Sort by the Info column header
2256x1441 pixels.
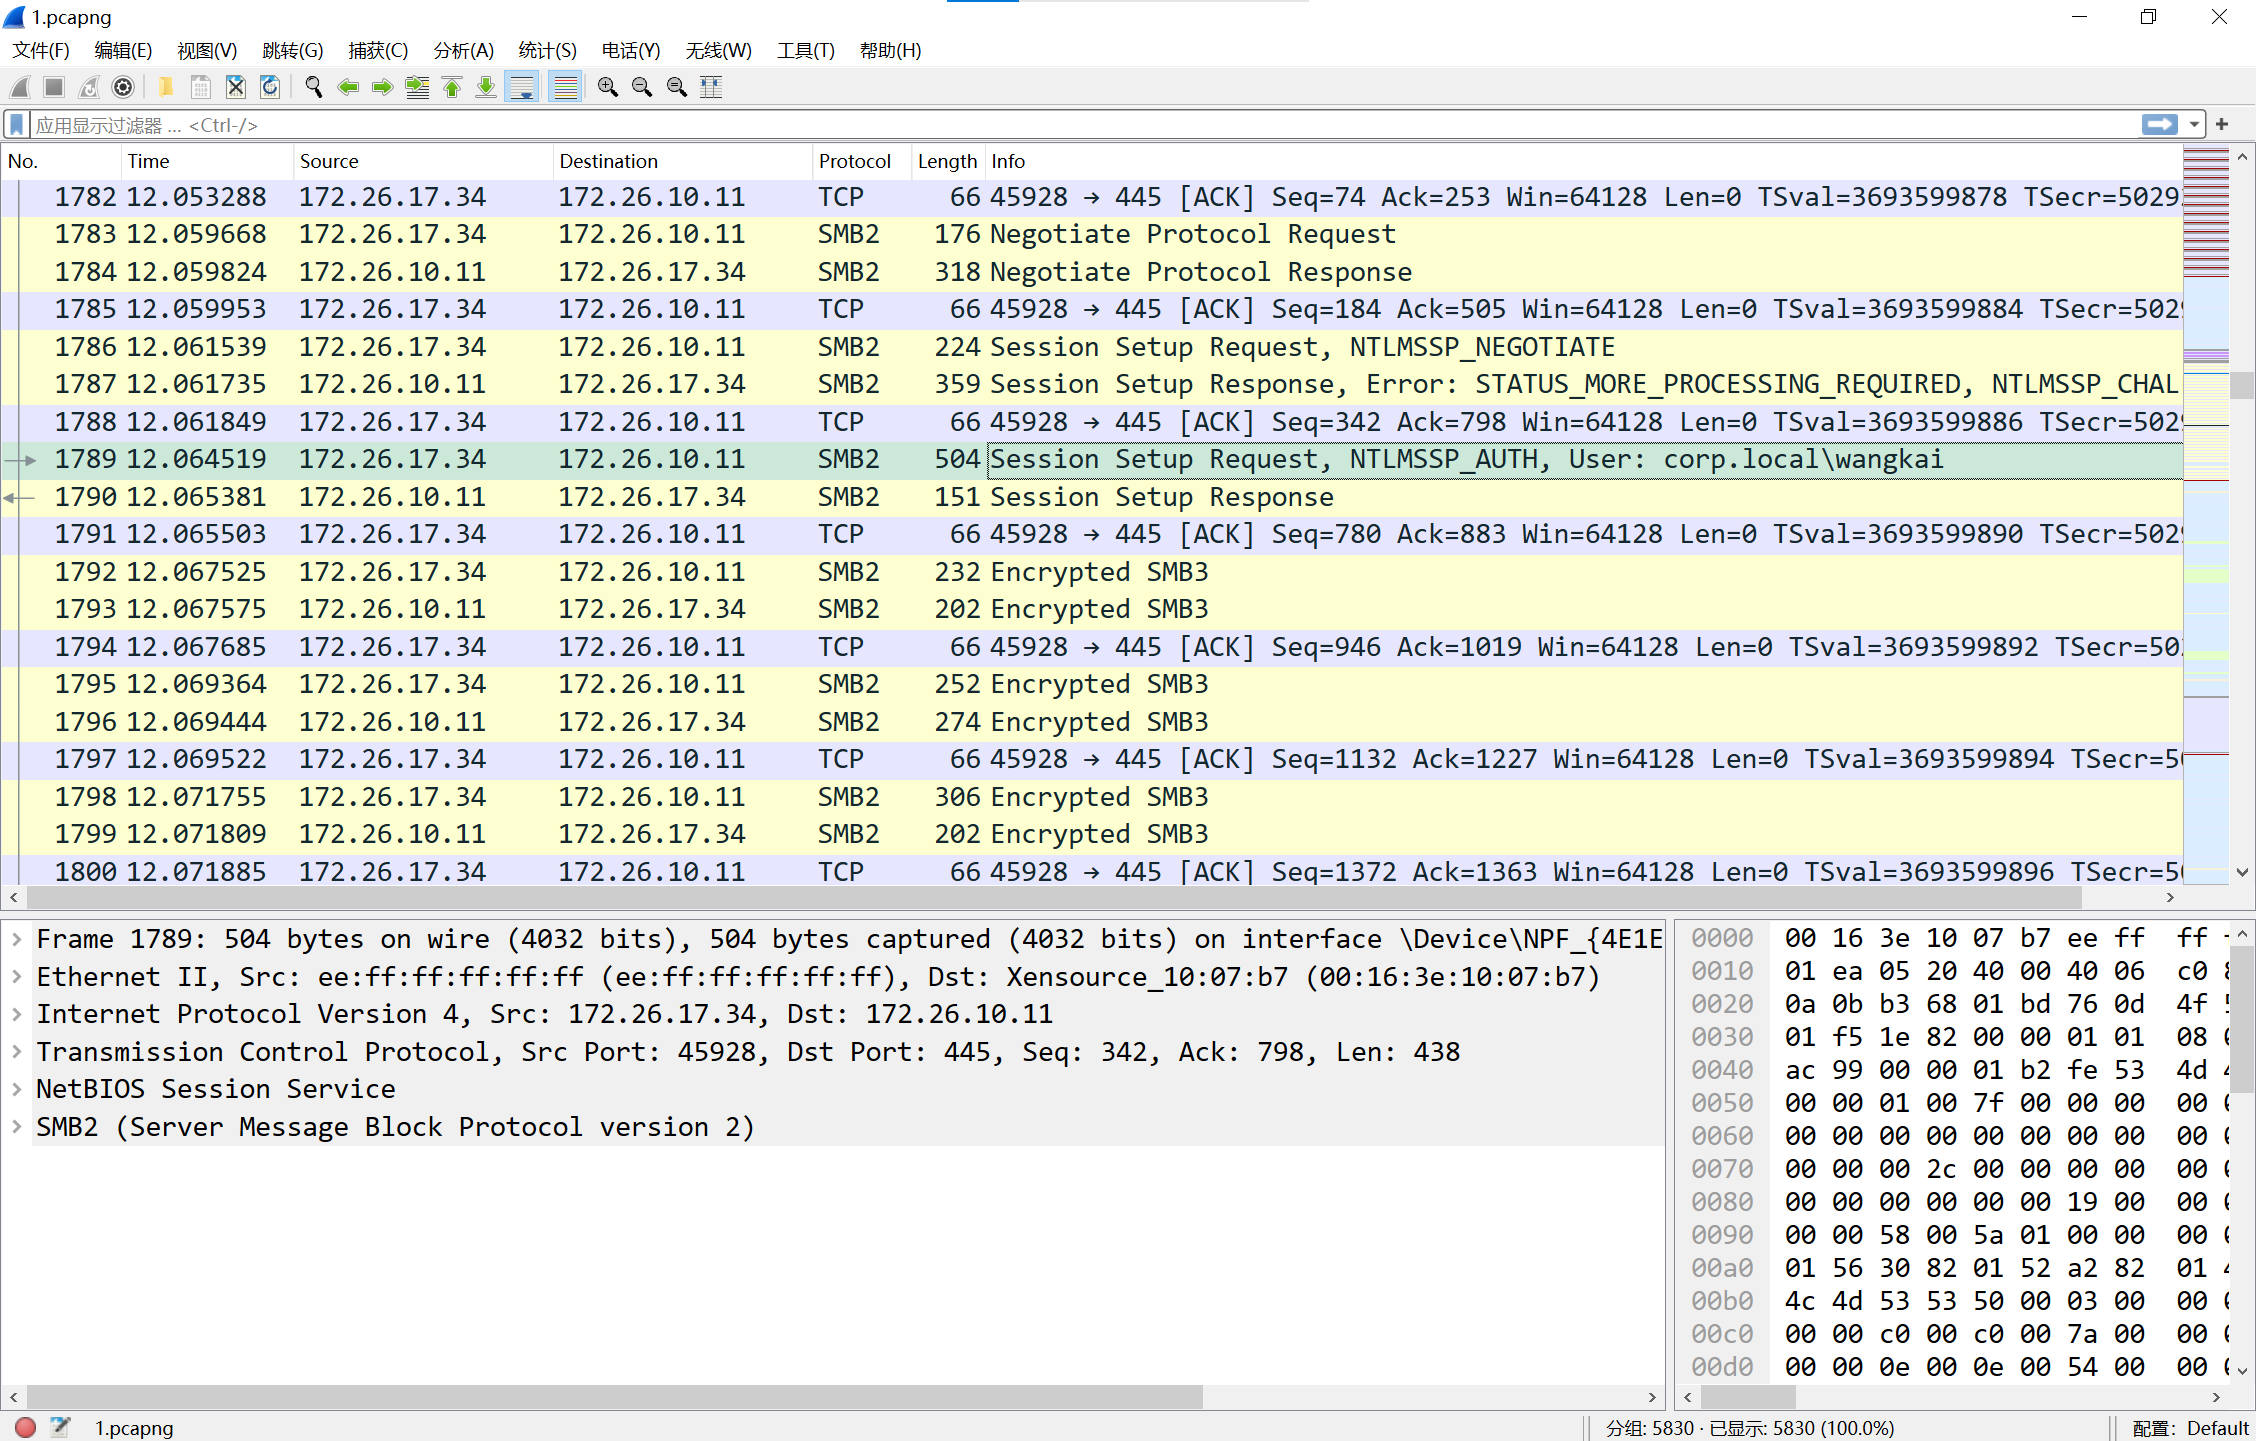pos(1584,161)
